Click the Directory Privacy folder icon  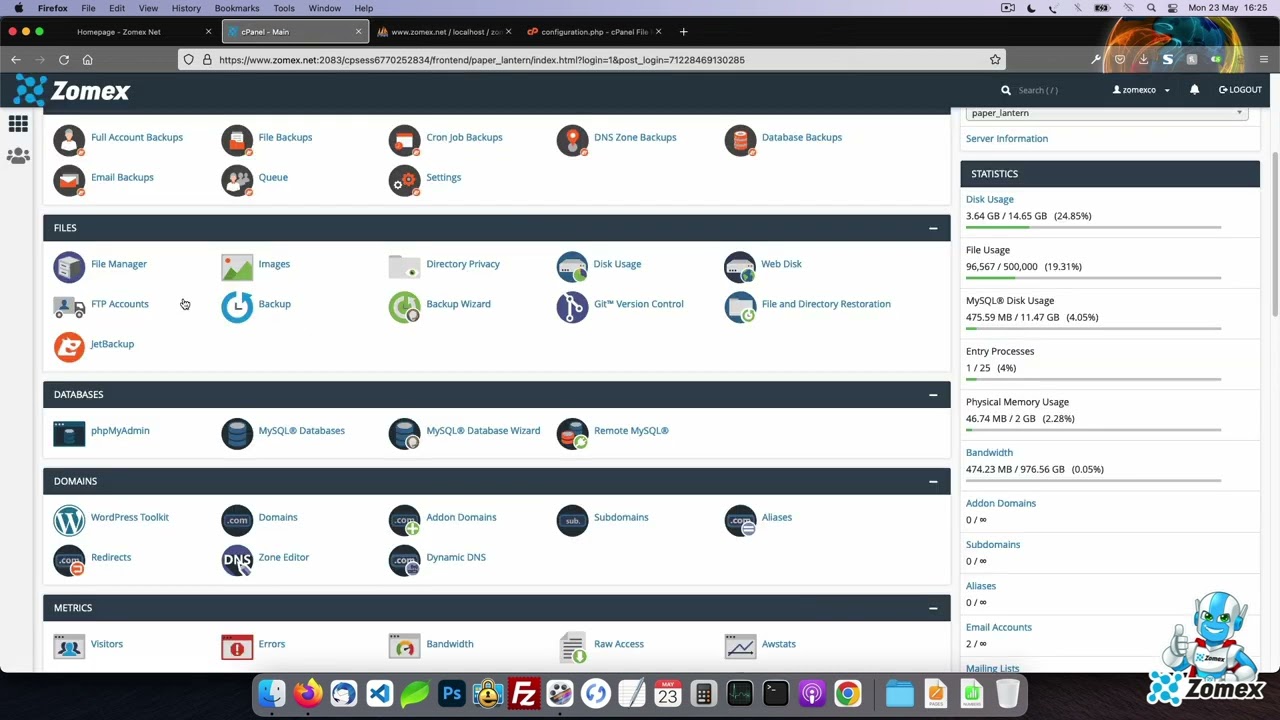pos(404,267)
